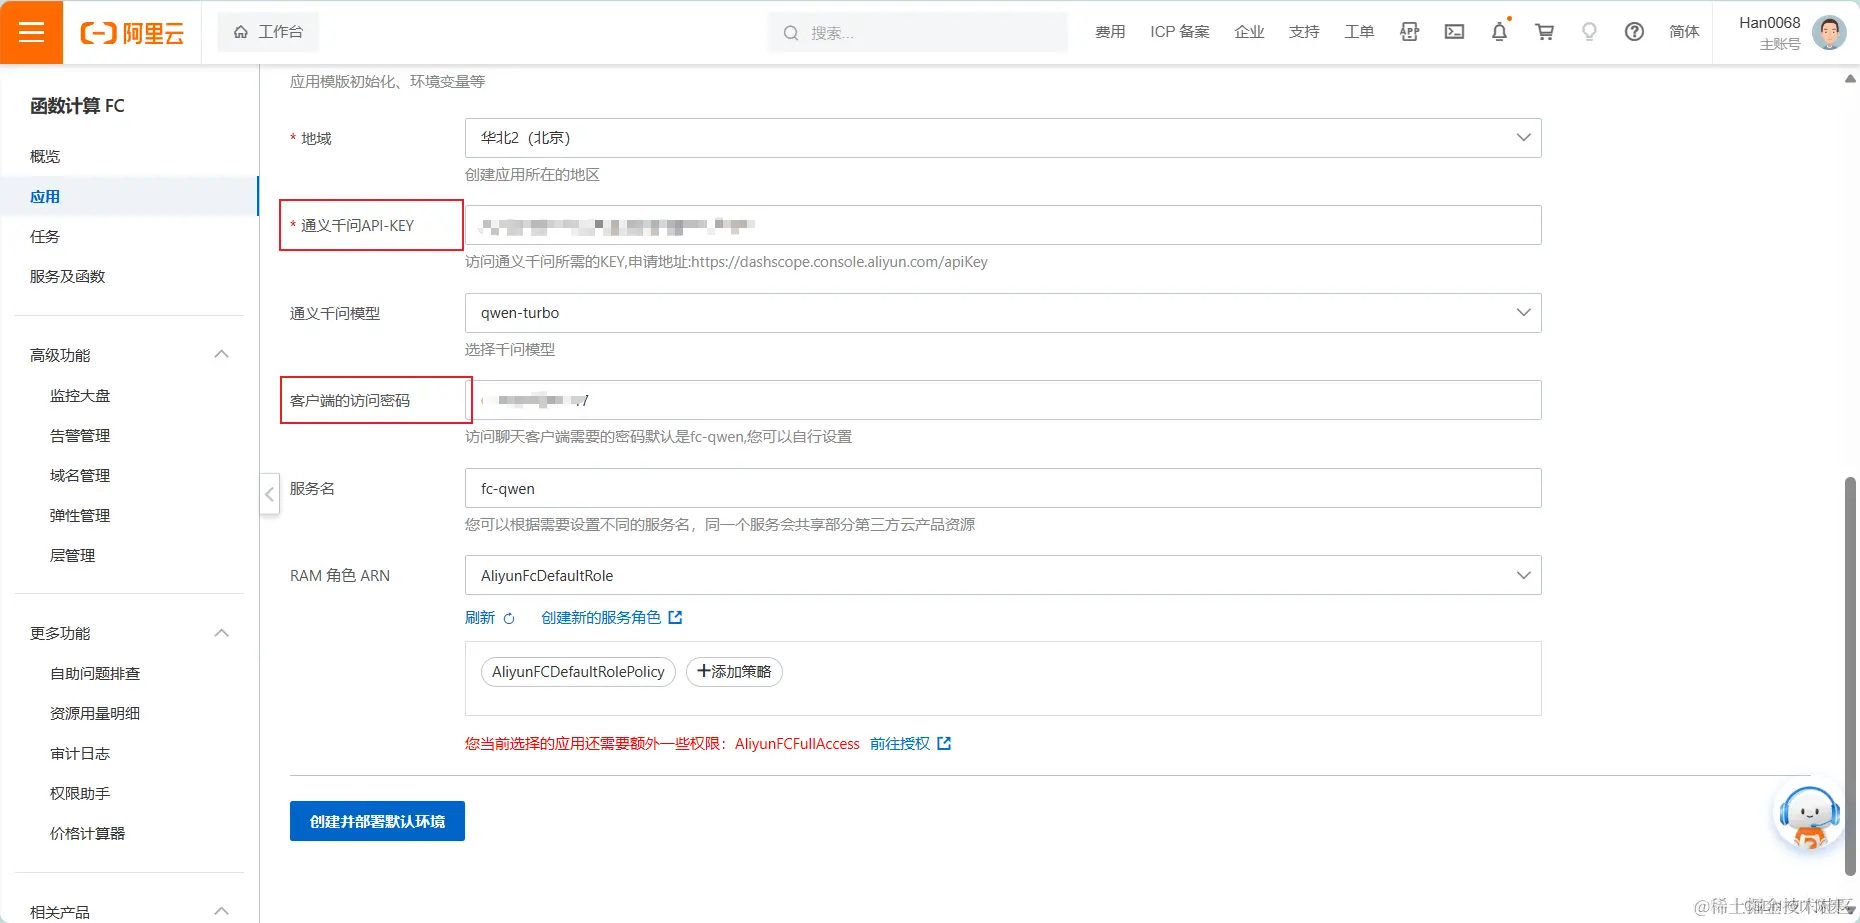1860x923 pixels.
Task: Collapse the left sidebar with arrow handle
Action: (x=269, y=494)
